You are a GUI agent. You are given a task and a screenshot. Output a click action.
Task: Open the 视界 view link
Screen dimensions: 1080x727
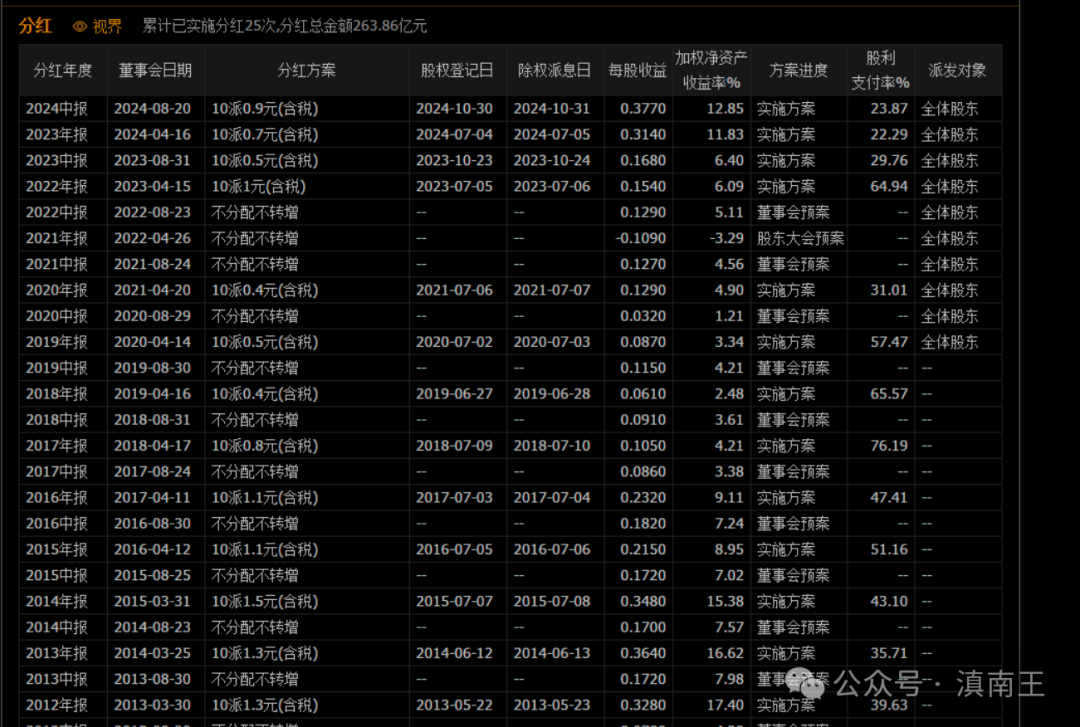point(107,26)
